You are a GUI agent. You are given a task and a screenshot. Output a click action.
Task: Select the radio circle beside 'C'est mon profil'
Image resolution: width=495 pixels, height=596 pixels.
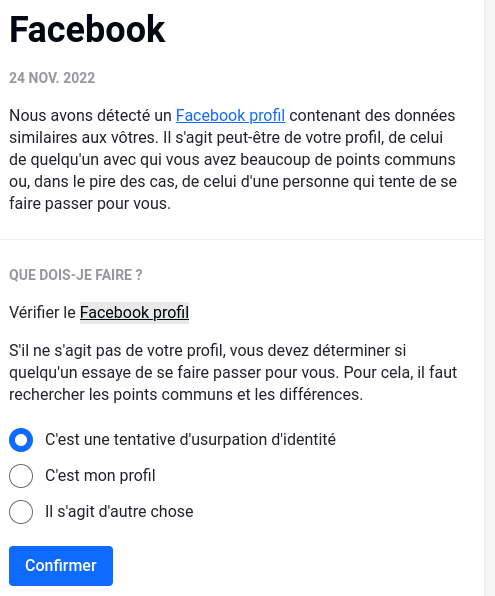(21, 476)
